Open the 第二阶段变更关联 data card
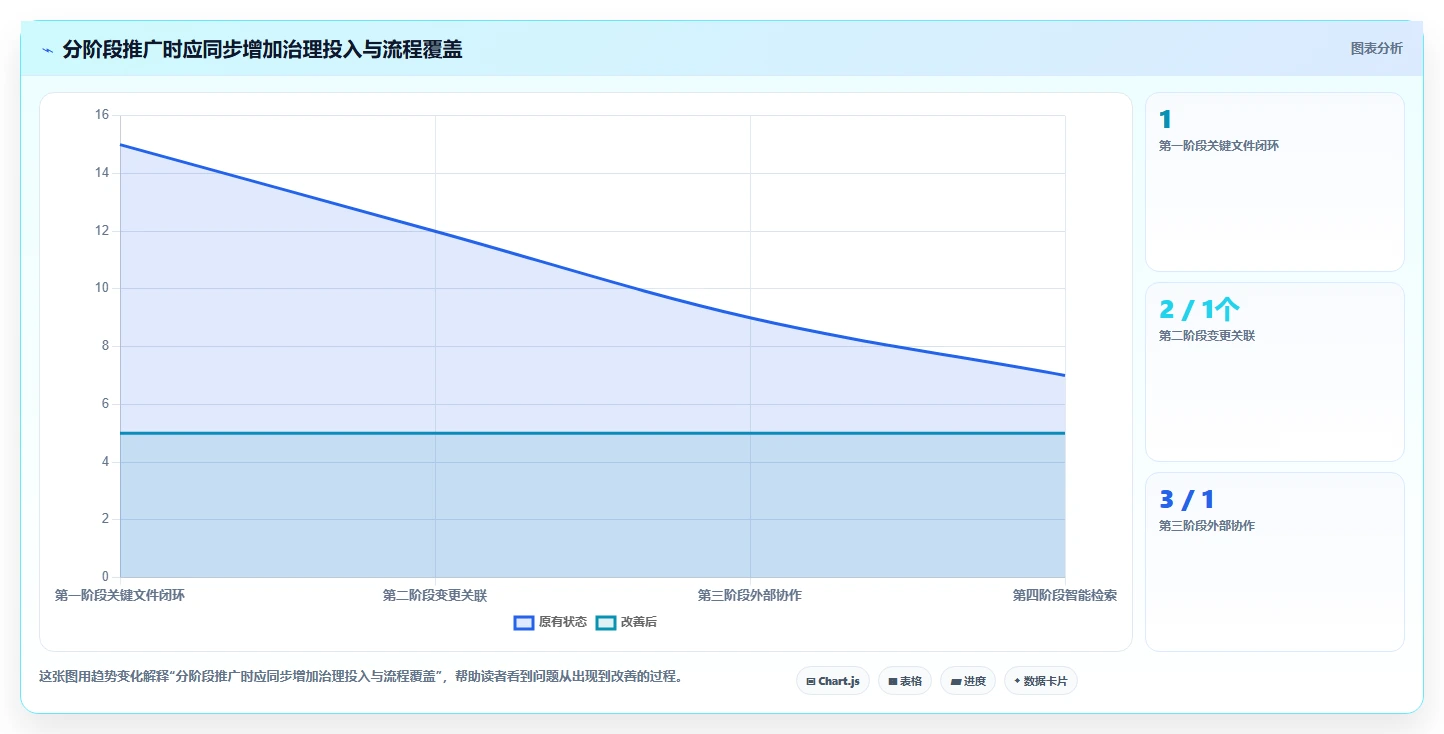This screenshot has height=734, width=1444. [x=1275, y=372]
